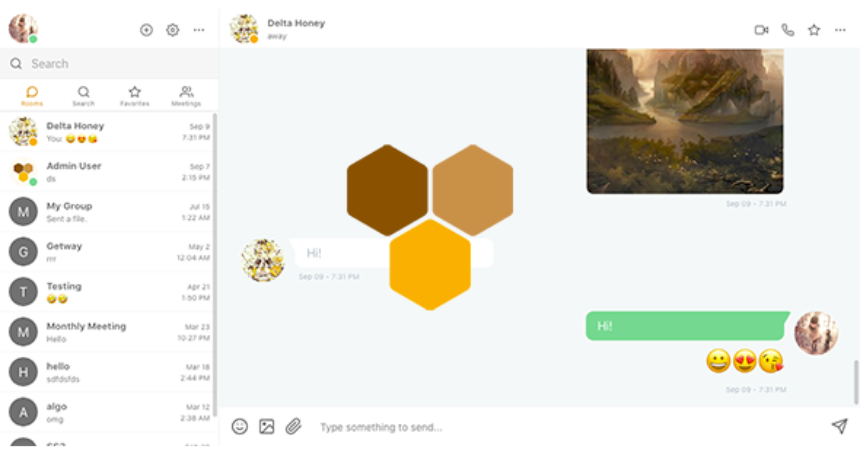This screenshot has height=455, width=860.
Task: Start a voice call using phone icon
Action: point(788,30)
